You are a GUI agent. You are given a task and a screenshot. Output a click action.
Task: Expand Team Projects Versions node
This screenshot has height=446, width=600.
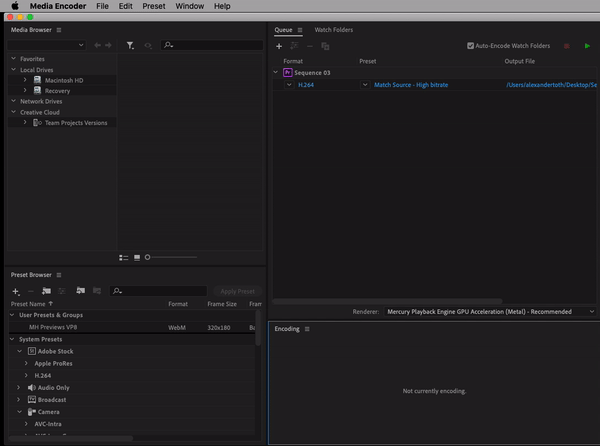(x=25, y=122)
